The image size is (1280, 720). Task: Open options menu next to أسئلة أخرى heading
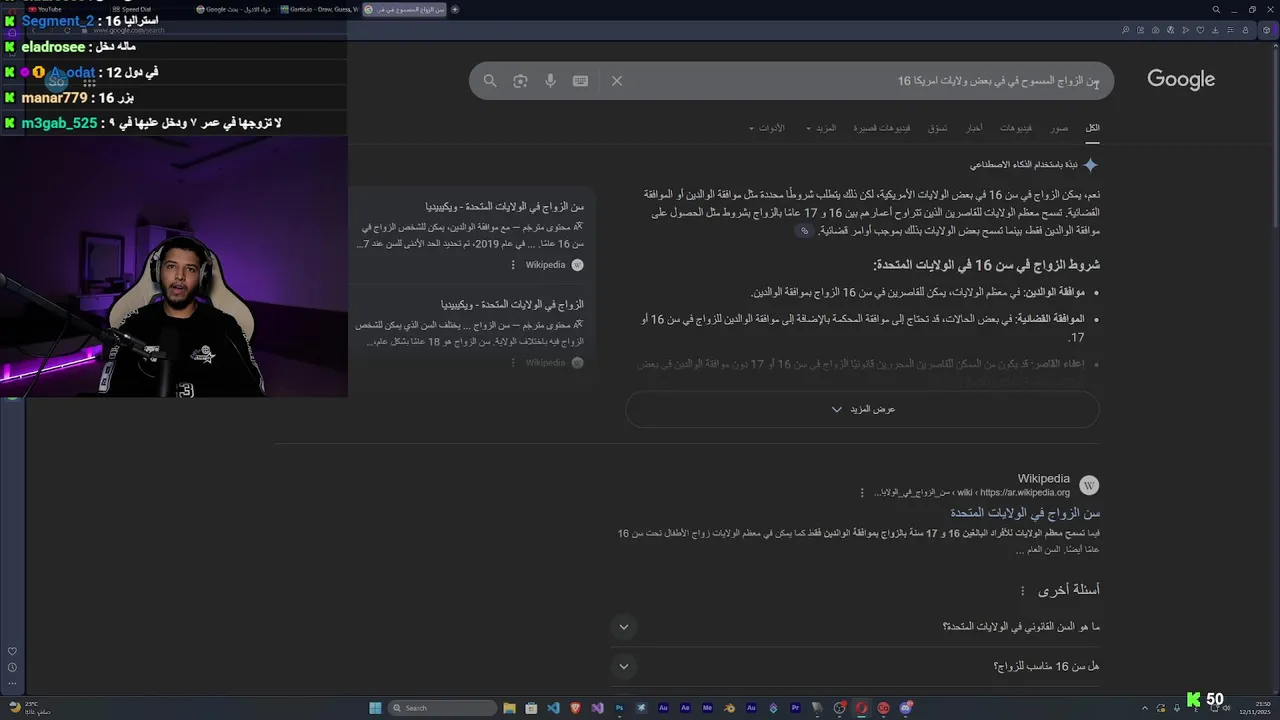(1022, 591)
